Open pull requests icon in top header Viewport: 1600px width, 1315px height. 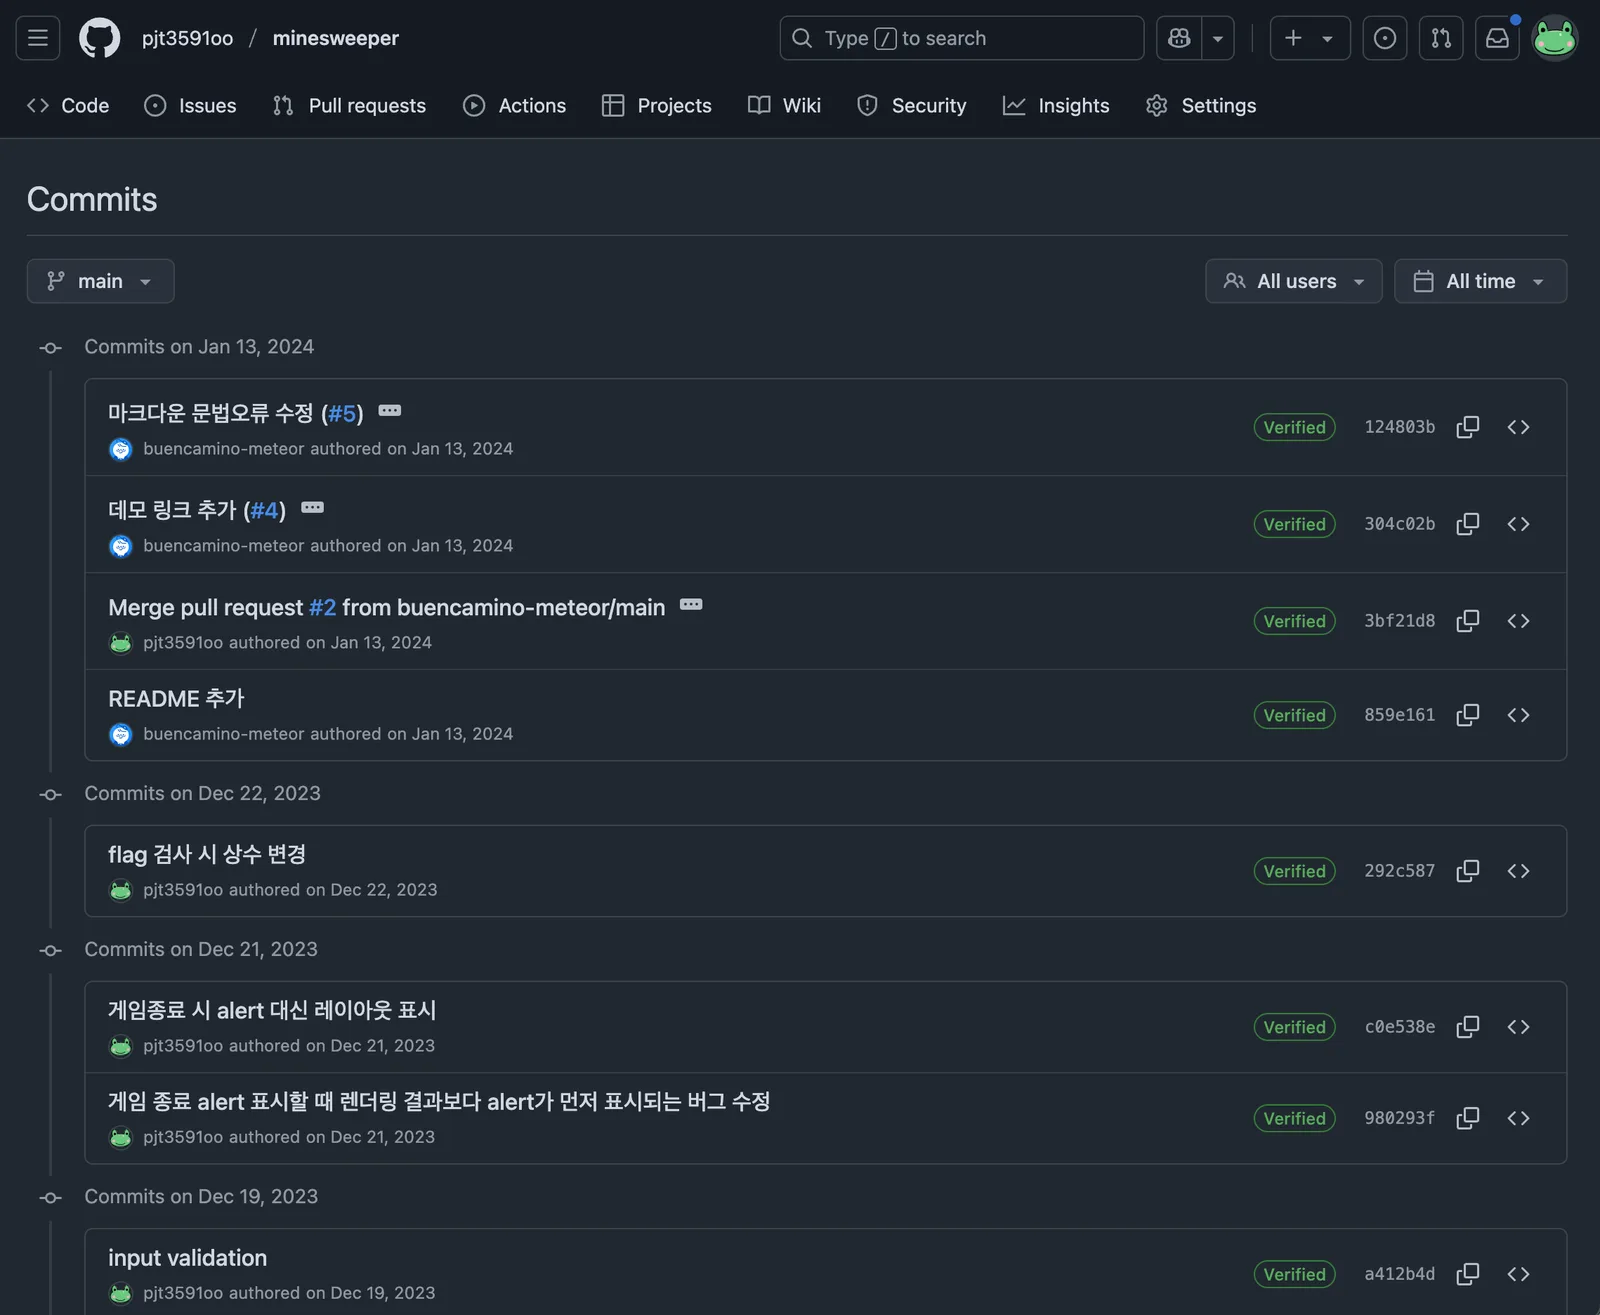coord(1441,38)
